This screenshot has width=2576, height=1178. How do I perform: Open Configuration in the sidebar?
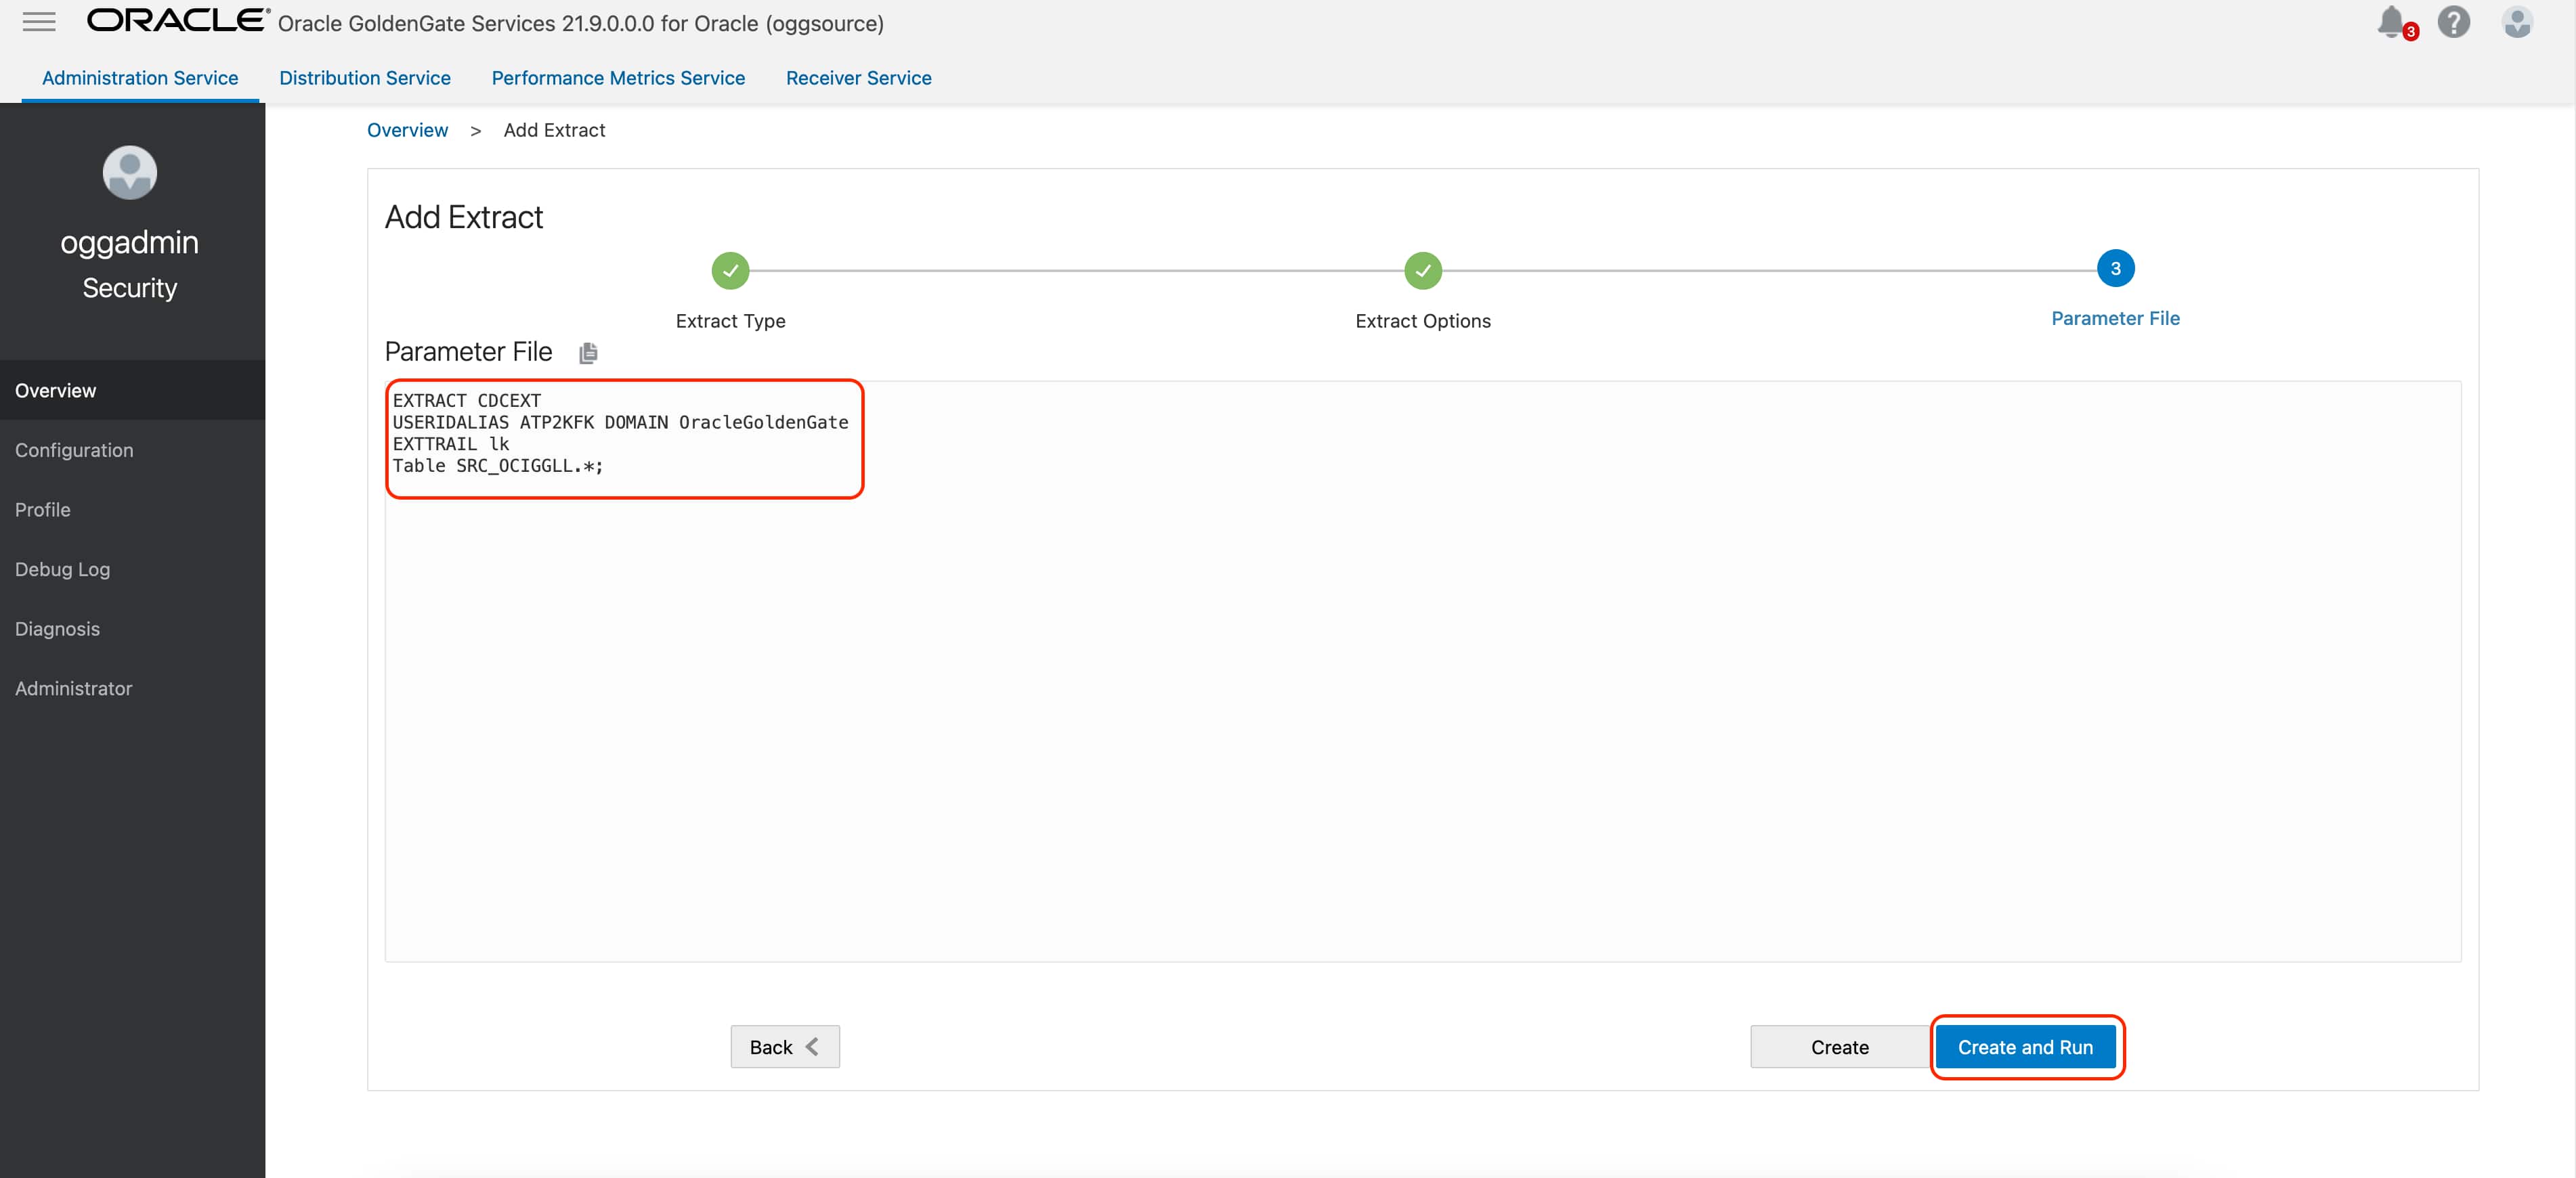tap(74, 450)
